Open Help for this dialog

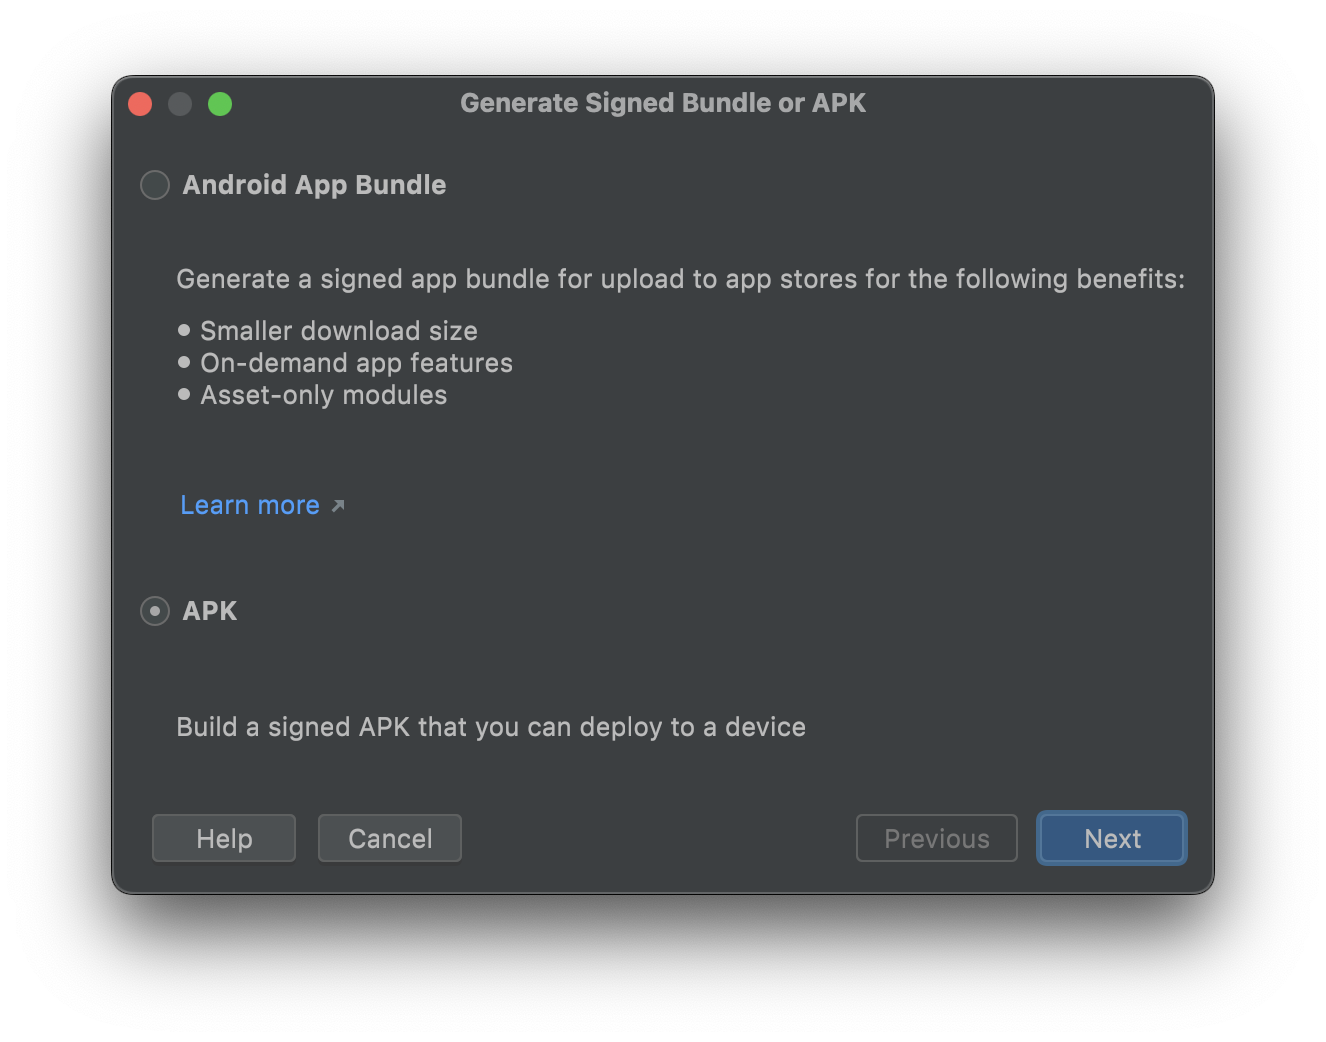pyautogui.click(x=223, y=838)
